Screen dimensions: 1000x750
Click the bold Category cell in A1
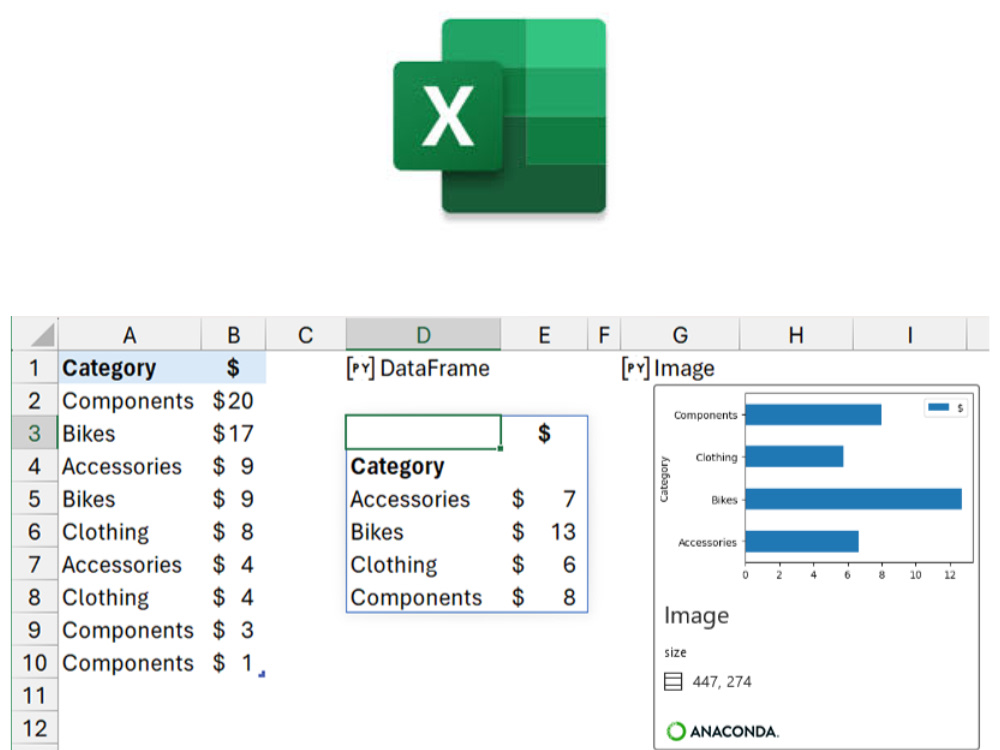pyautogui.click(x=129, y=368)
